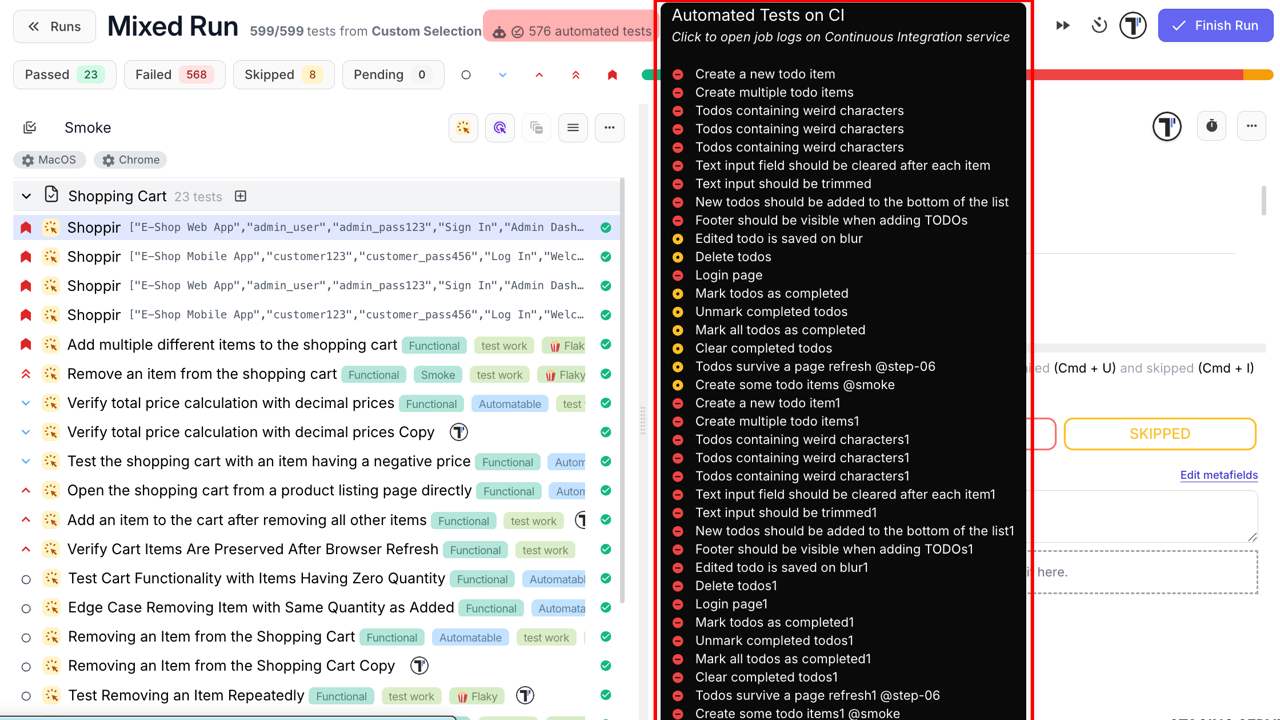Open the stopwatch timer icon beside Finish Run
The height and width of the screenshot is (720, 1280).
coord(1098,25)
